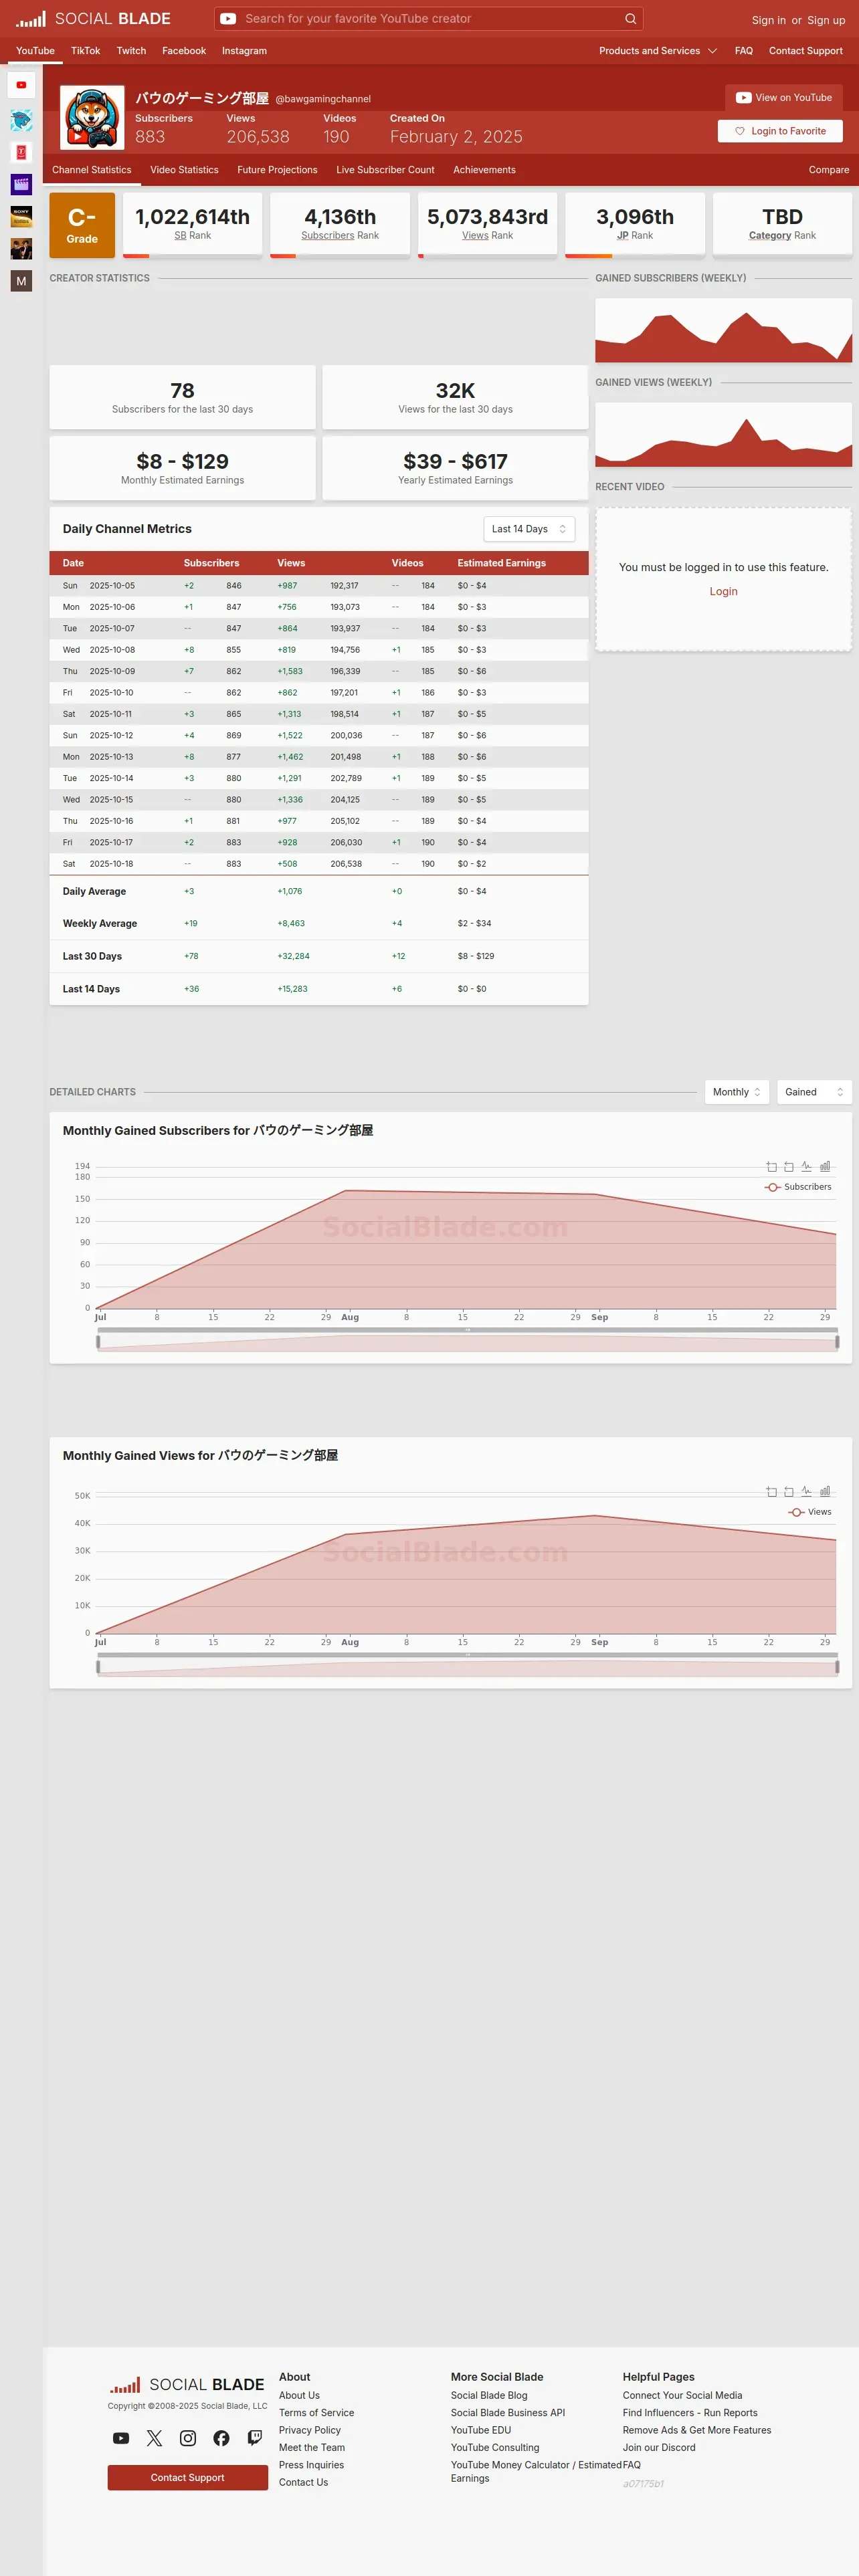Select the Facebook platform tab
Image resolution: width=859 pixels, height=2576 pixels.
(x=184, y=51)
